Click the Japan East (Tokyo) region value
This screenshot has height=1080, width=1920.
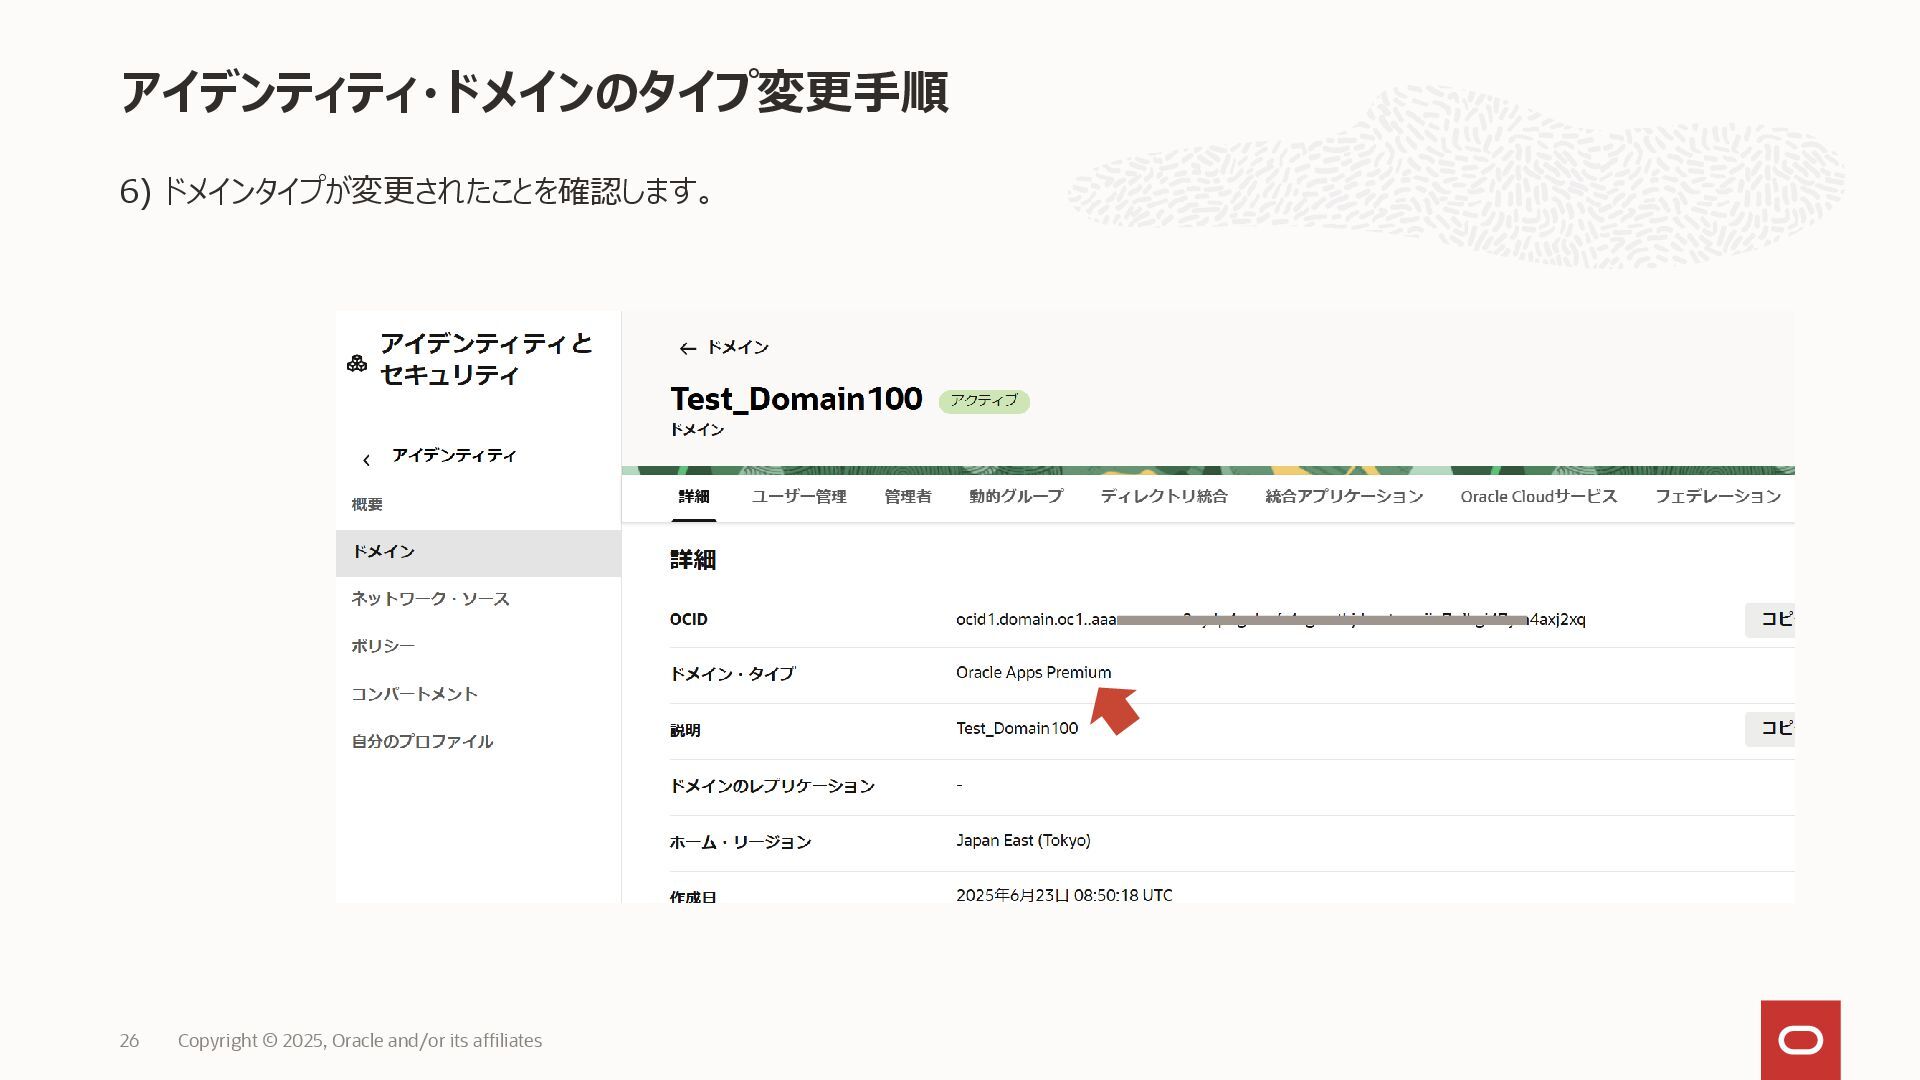coord(1023,840)
